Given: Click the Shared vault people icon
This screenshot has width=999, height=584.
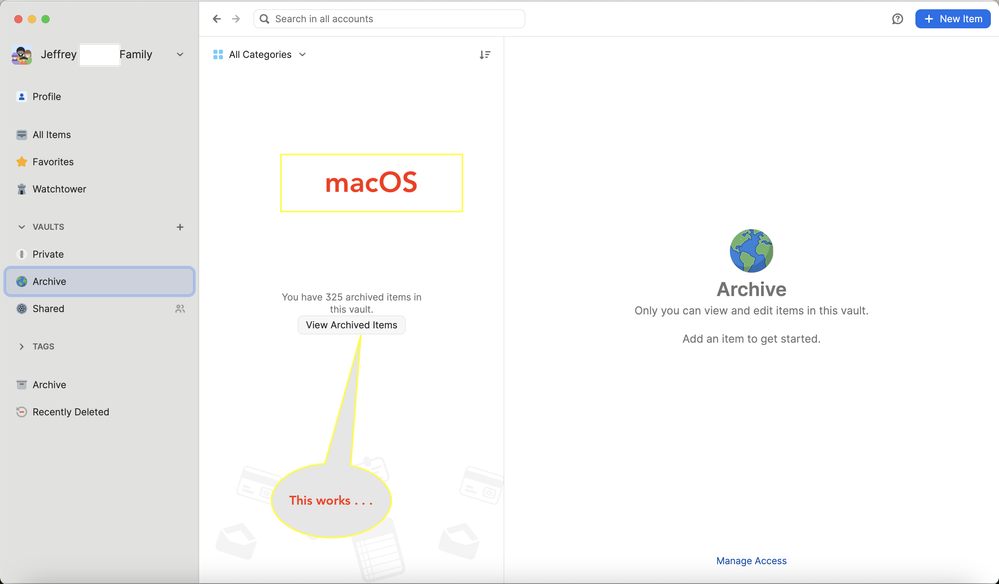Looking at the screenshot, I should tap(180, 309).
